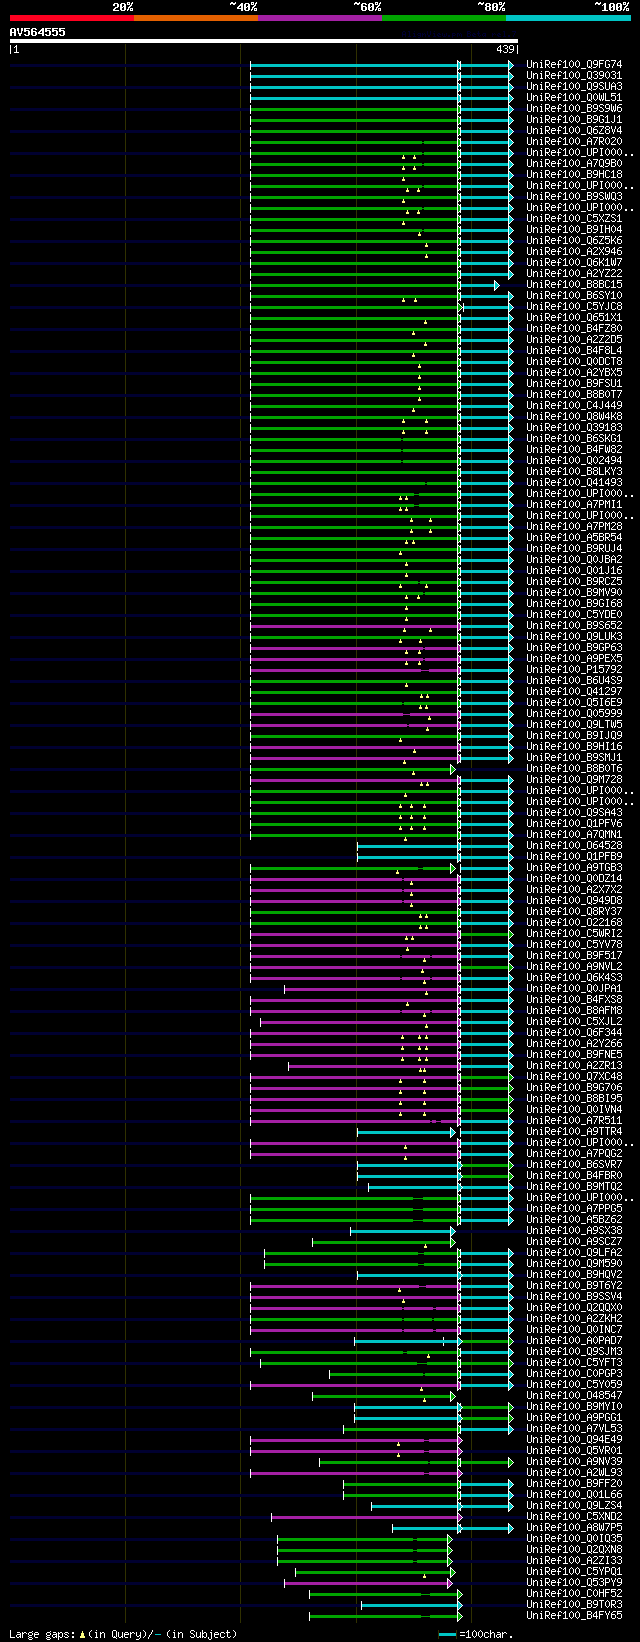Select hit UniRef100_Q0WL51
640x1642 pixels.
coord(574,98)
